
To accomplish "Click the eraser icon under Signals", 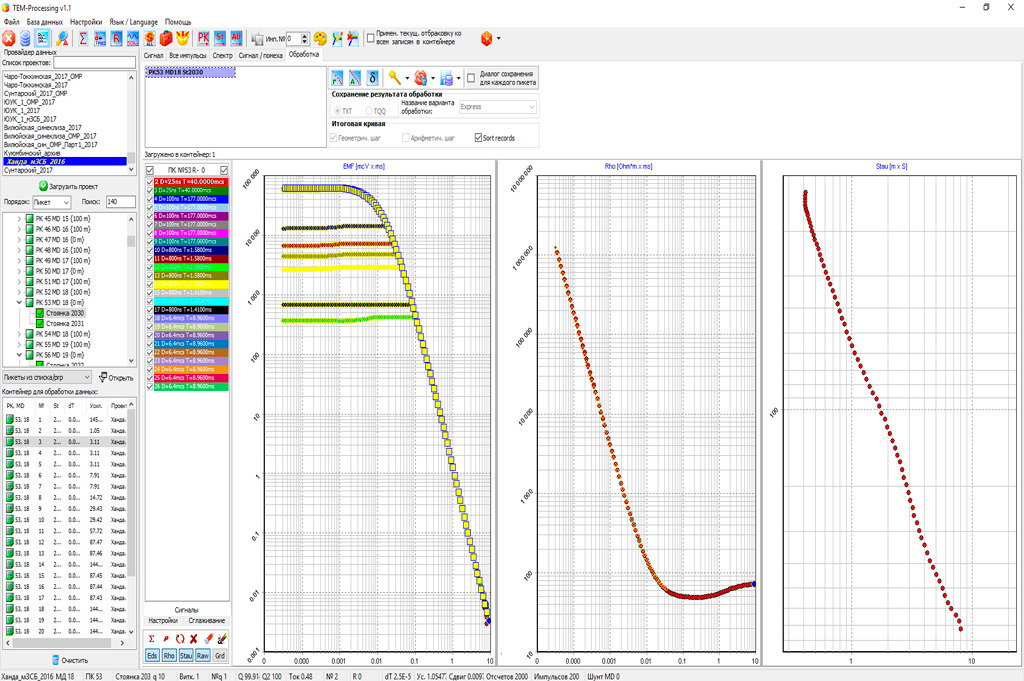I will point(207,638).
